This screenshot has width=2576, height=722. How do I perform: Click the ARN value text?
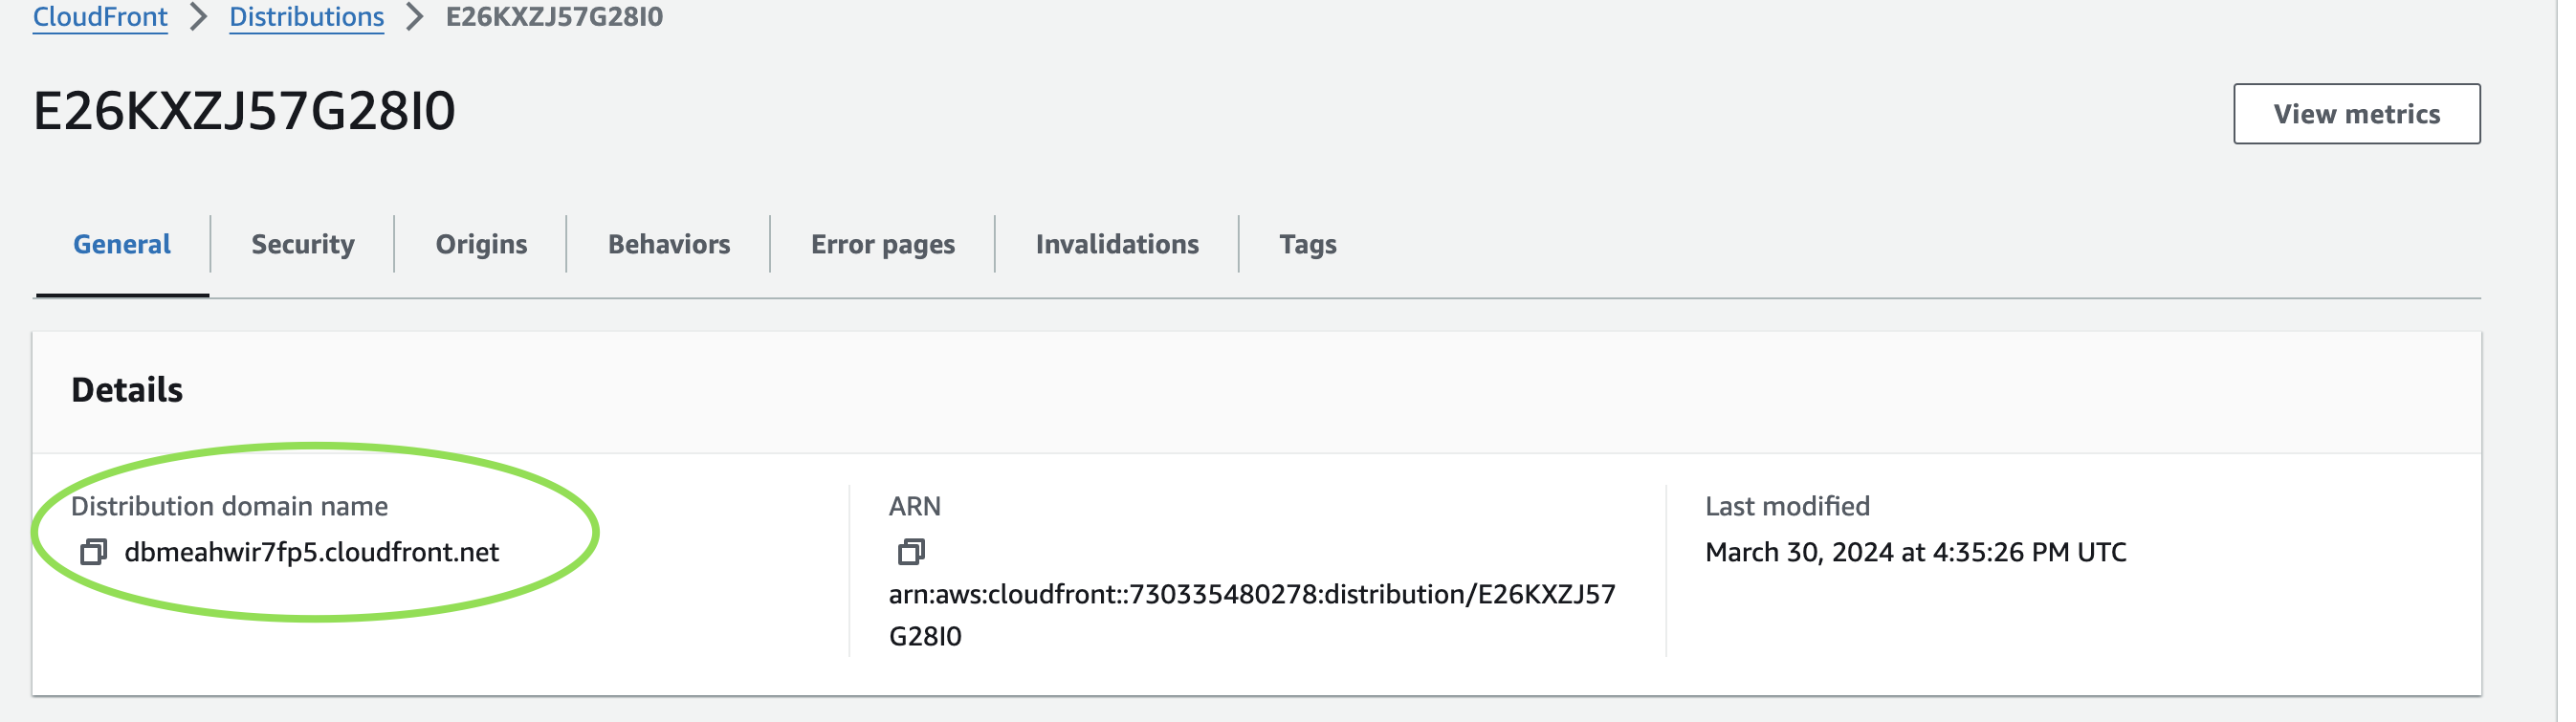click(x=1250, y=595)
